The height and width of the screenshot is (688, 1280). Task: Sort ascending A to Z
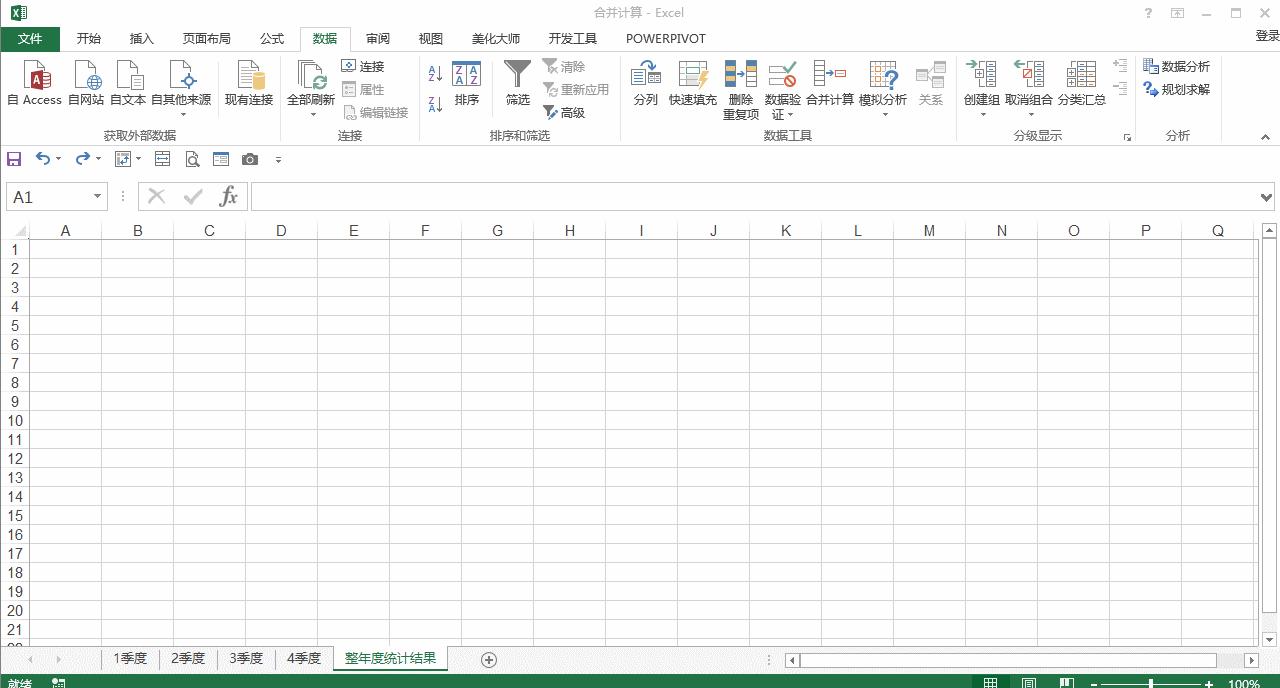435,74
